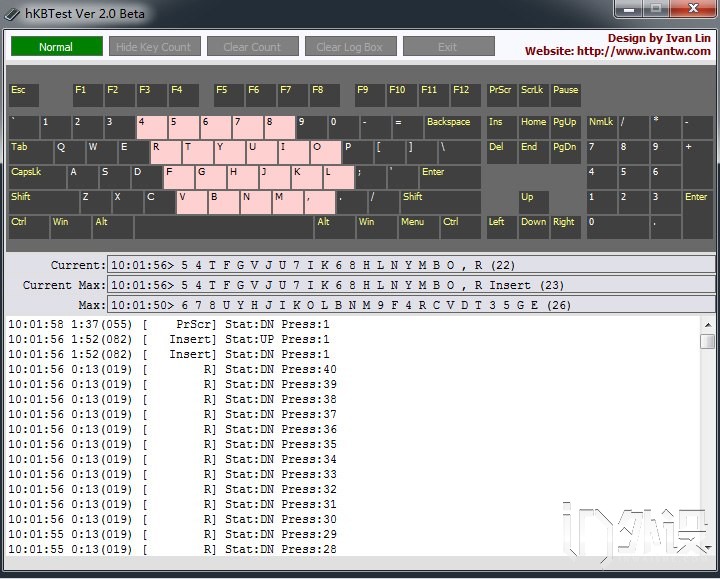Click the highlighted M key tile
The width and height of the screenshot is (720, 579).
[287, 202]
